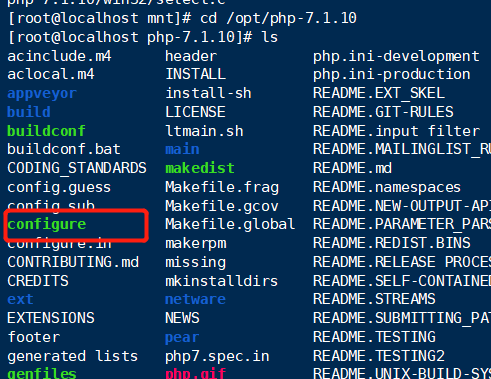Click the highlighted configure file name
The height and width of the screenshot is (379, 491).
[47, 225]
